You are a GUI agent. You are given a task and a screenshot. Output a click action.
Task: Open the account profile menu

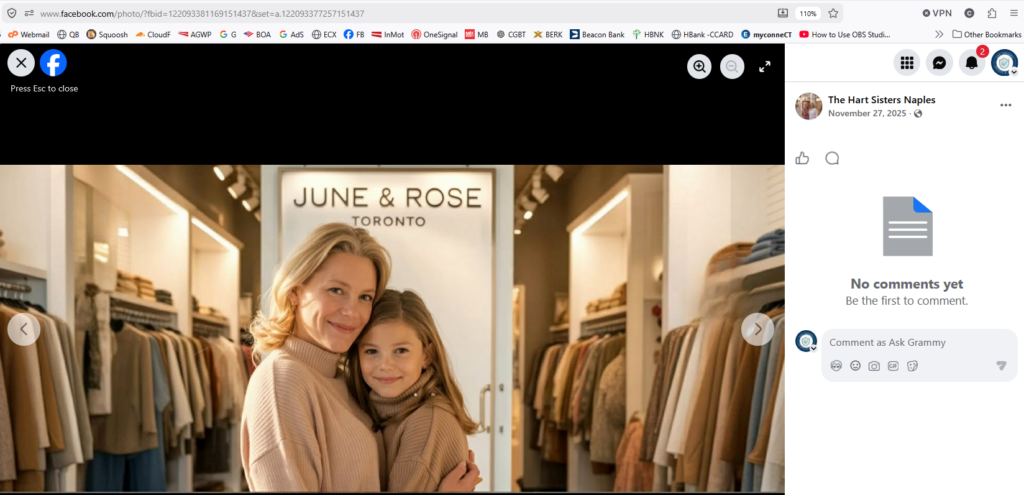click(x=1004, y=63)
